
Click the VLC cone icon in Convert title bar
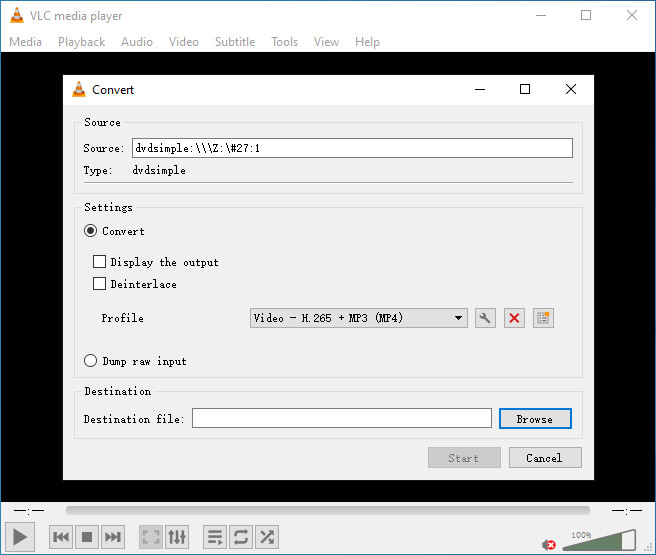click(x=79, y=90)
